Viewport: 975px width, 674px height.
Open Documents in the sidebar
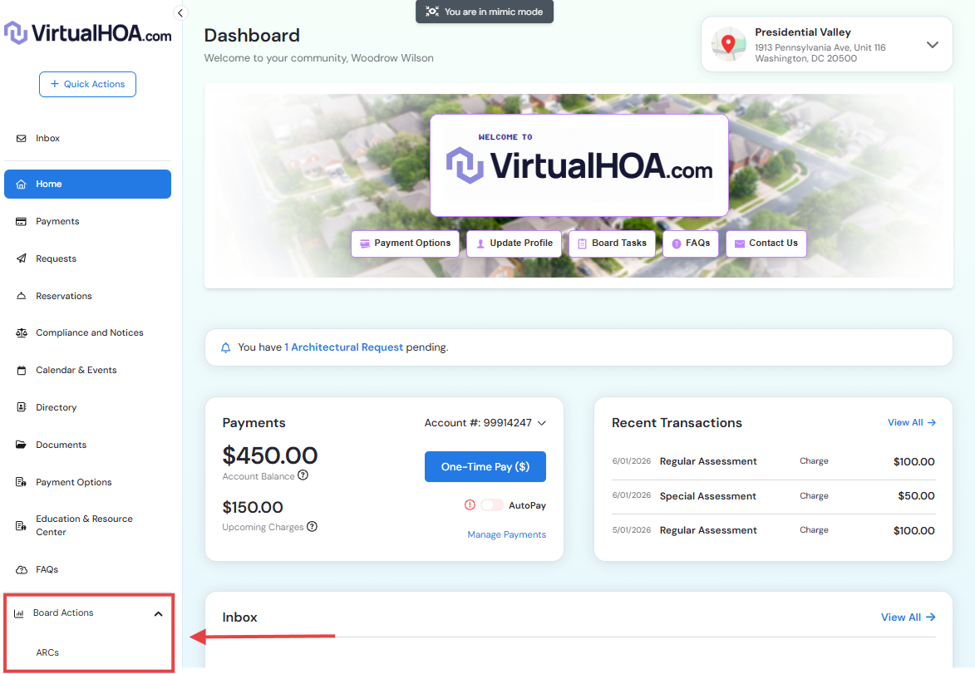tap(88, 445)
